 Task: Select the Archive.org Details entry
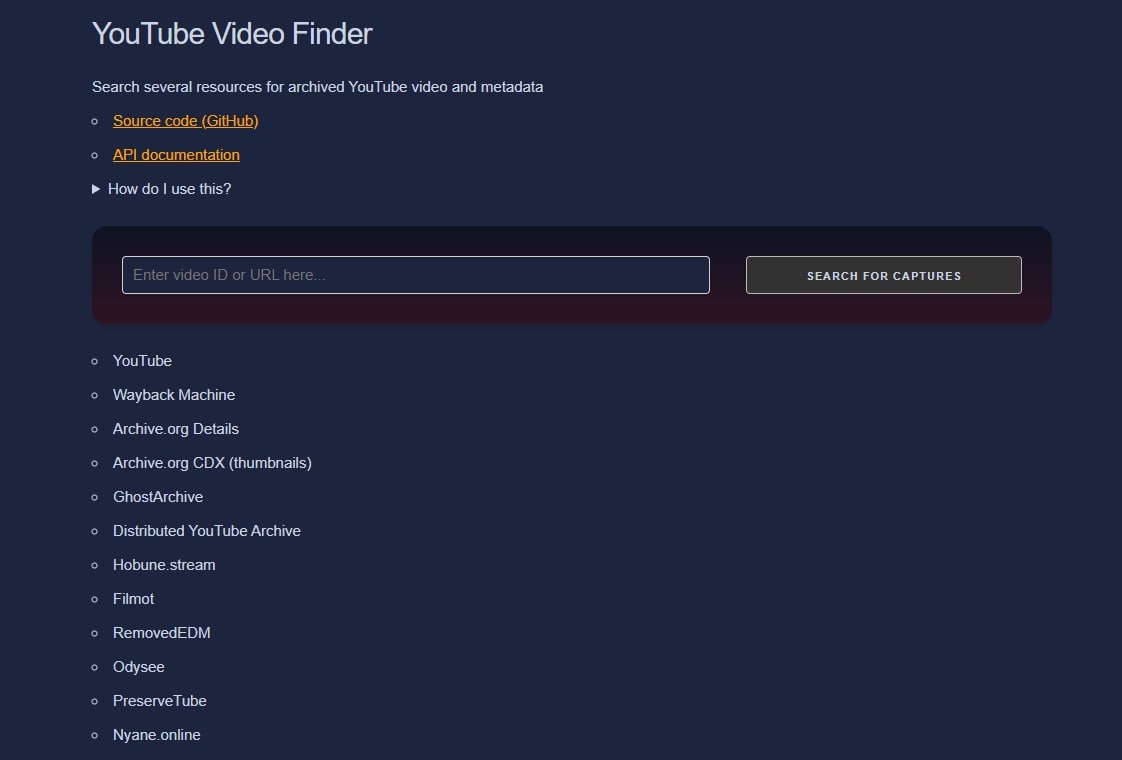click(x=176, y=429)
